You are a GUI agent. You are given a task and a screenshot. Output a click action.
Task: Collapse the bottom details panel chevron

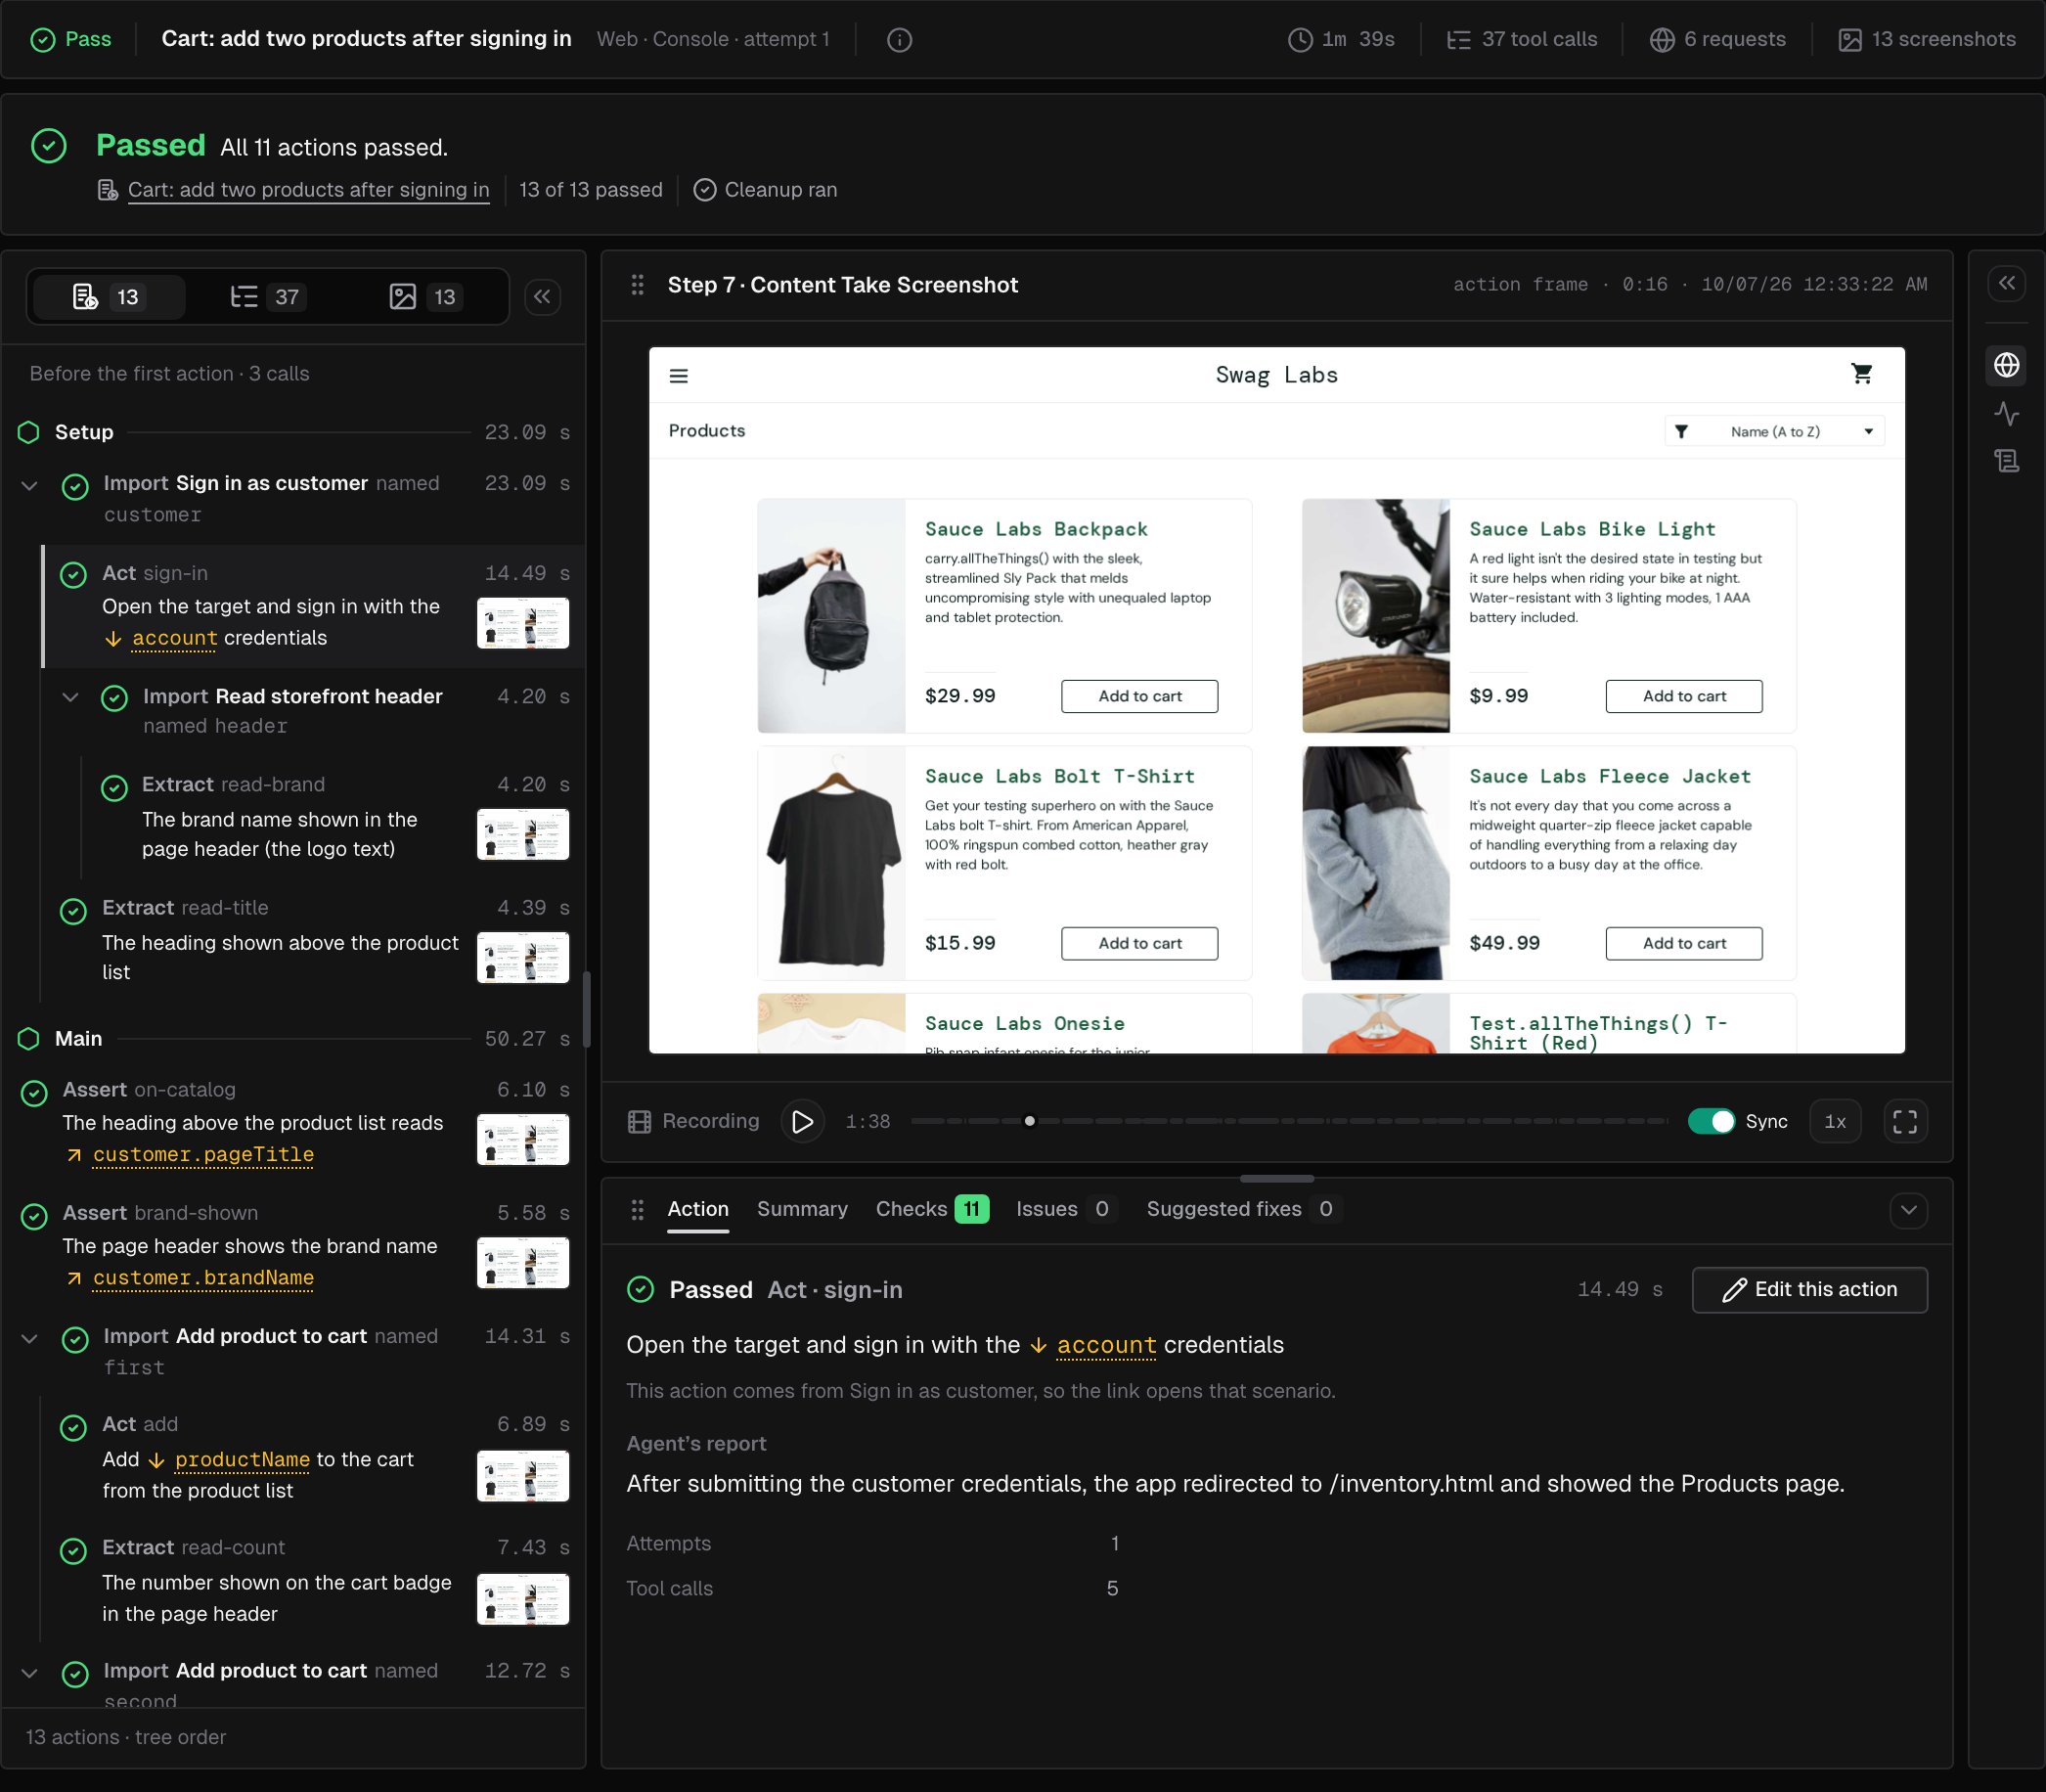pos(1908,1210)
